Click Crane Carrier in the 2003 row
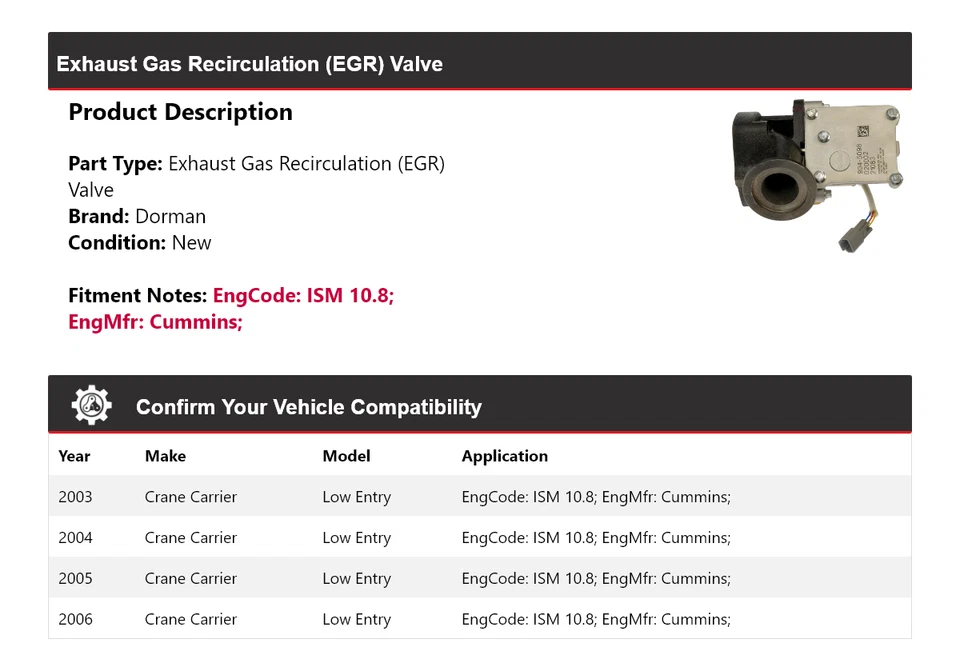The height and width of the screenshot is (671, 960). (x=190, y=497)
